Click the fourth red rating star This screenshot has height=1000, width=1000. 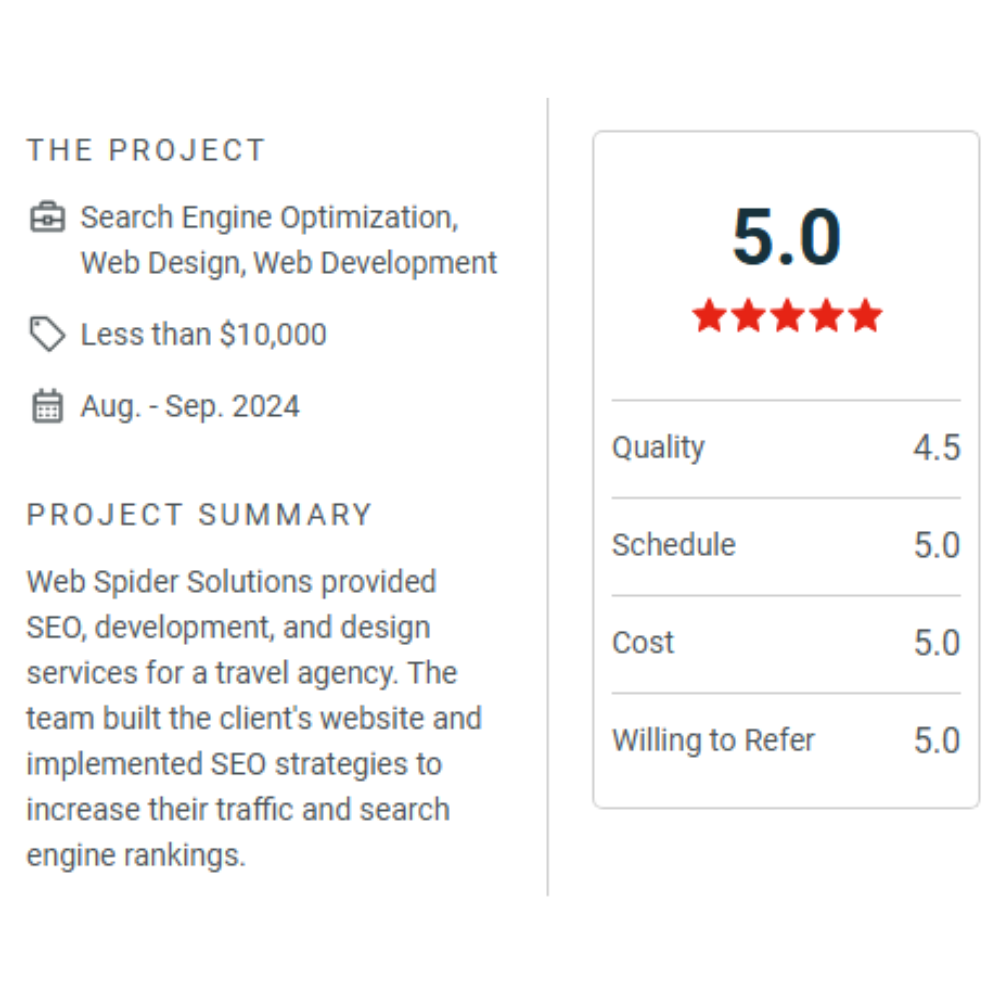826,316
